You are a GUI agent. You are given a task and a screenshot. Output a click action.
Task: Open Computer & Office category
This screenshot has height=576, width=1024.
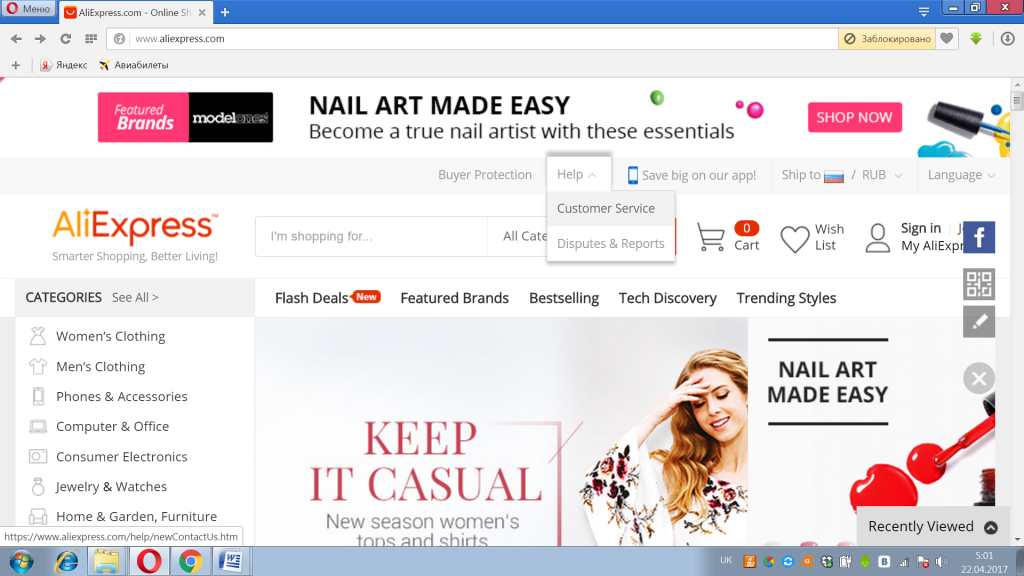pos(112,426)
